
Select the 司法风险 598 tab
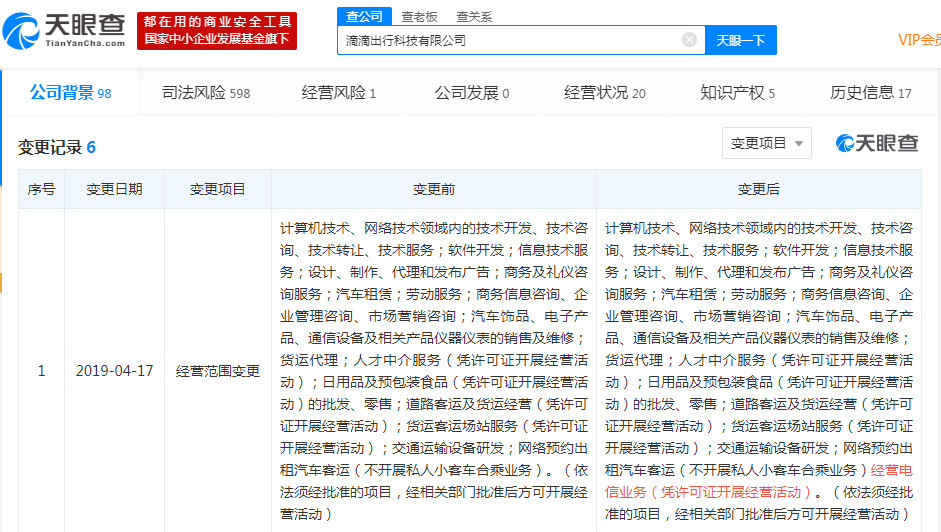[x=206, y=92]
